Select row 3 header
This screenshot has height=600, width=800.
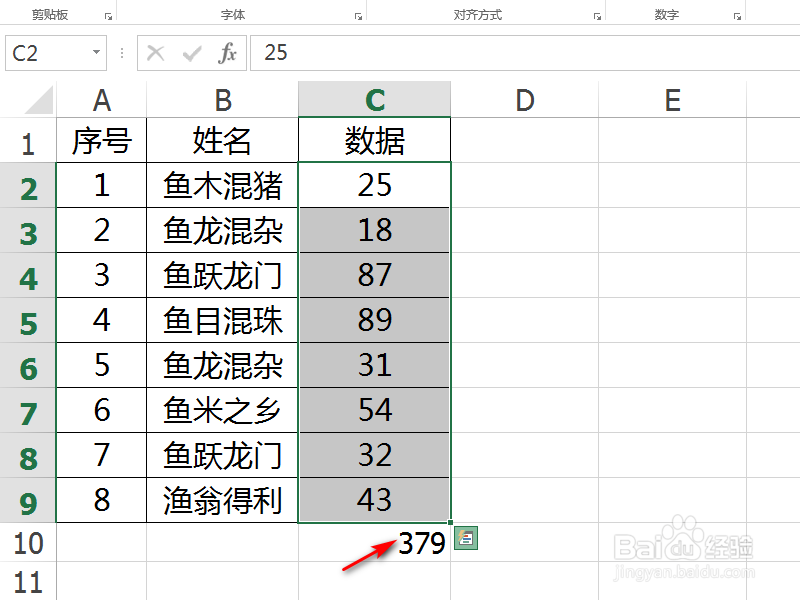click(x=28, y=230)
